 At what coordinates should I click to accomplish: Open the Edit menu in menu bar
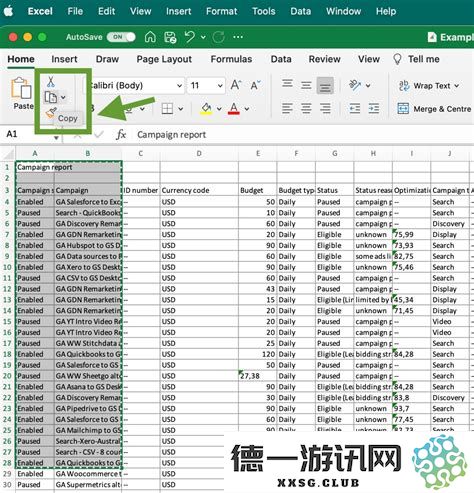click(106, 11)
